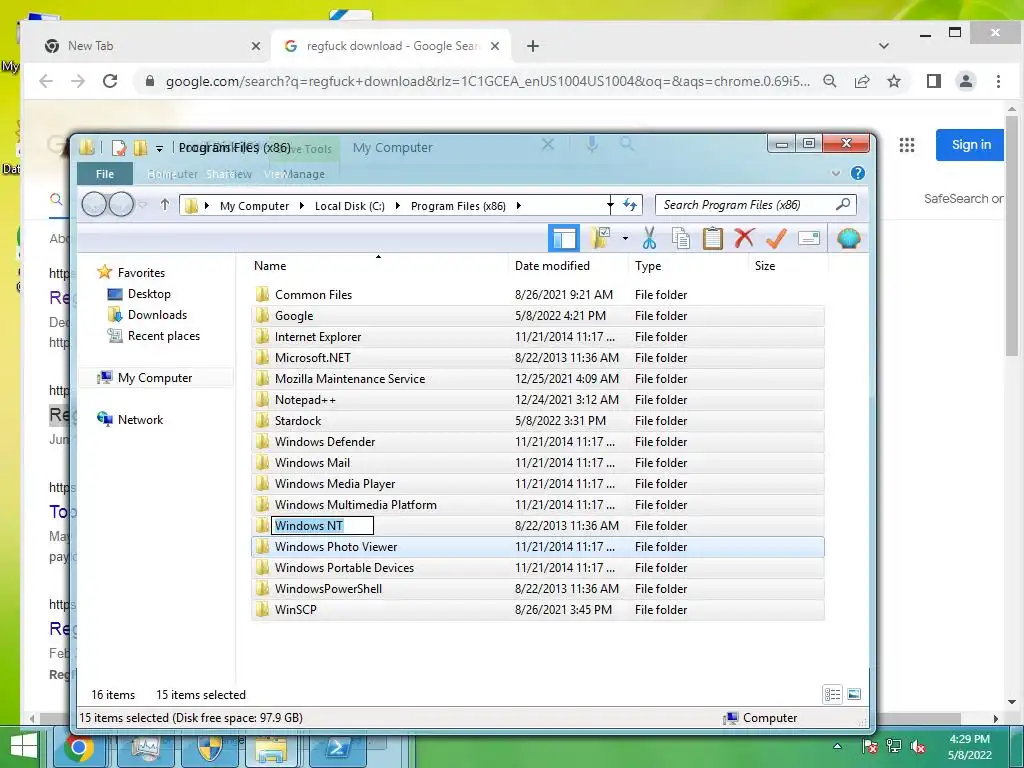The width and height of the screenshot is (1024, 768).
Task: Click the blue shell icon in Explorer toolbar
Action: click(x=848, y=238)
